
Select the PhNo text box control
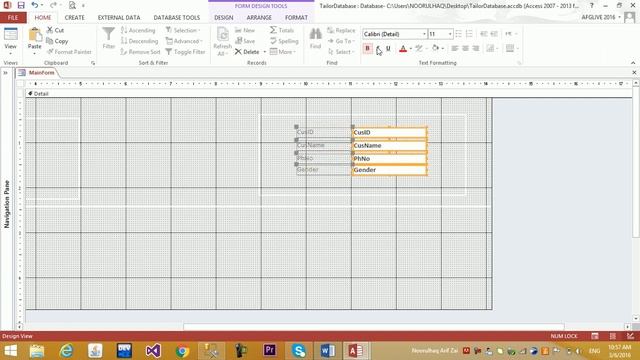(389, 158)
